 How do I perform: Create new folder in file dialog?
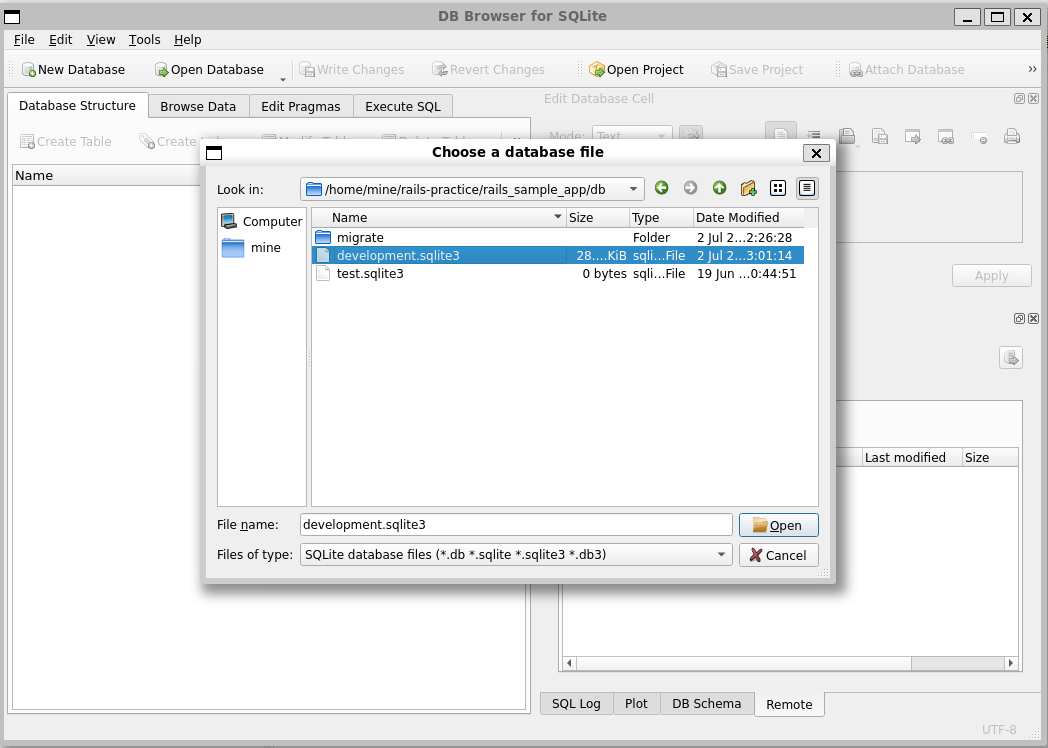click(749, 189)
